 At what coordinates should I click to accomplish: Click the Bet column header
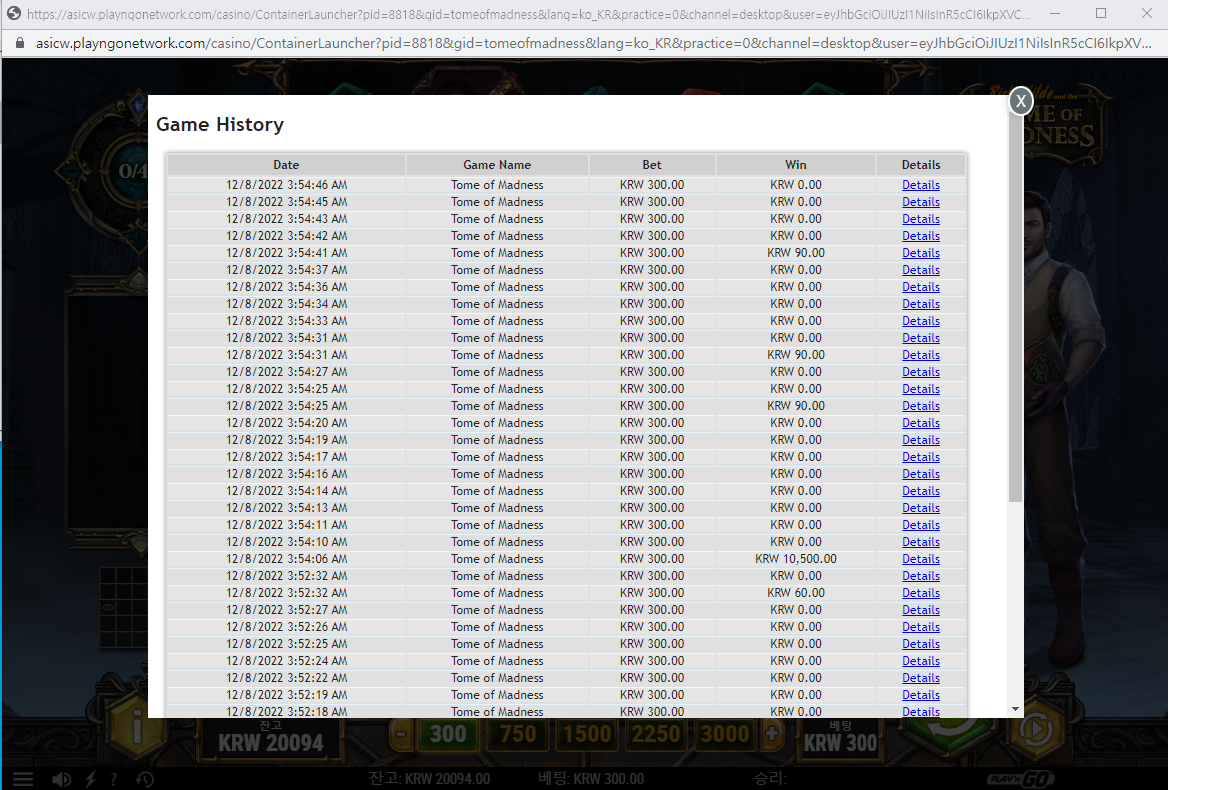coord(652,165)
